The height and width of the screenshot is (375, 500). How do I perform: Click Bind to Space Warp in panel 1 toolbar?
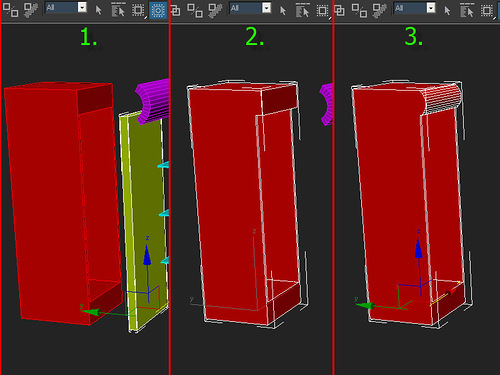[31, 10]
